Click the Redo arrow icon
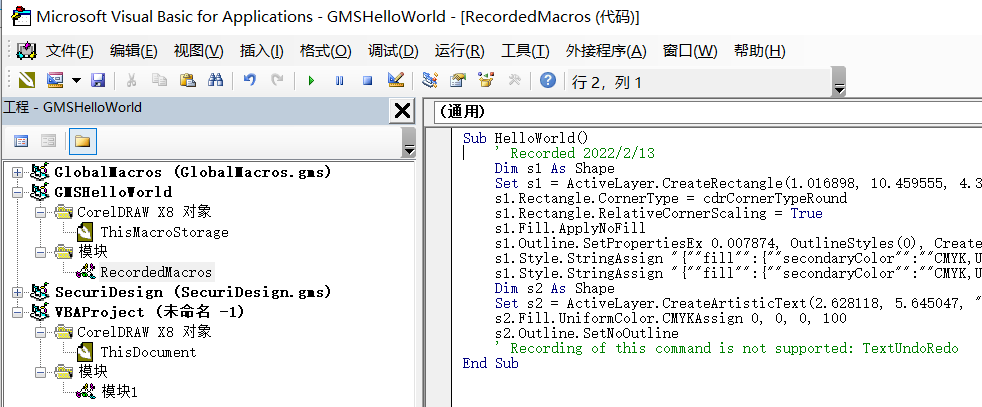Screen dimensions: 982x407 pos(277,80)
